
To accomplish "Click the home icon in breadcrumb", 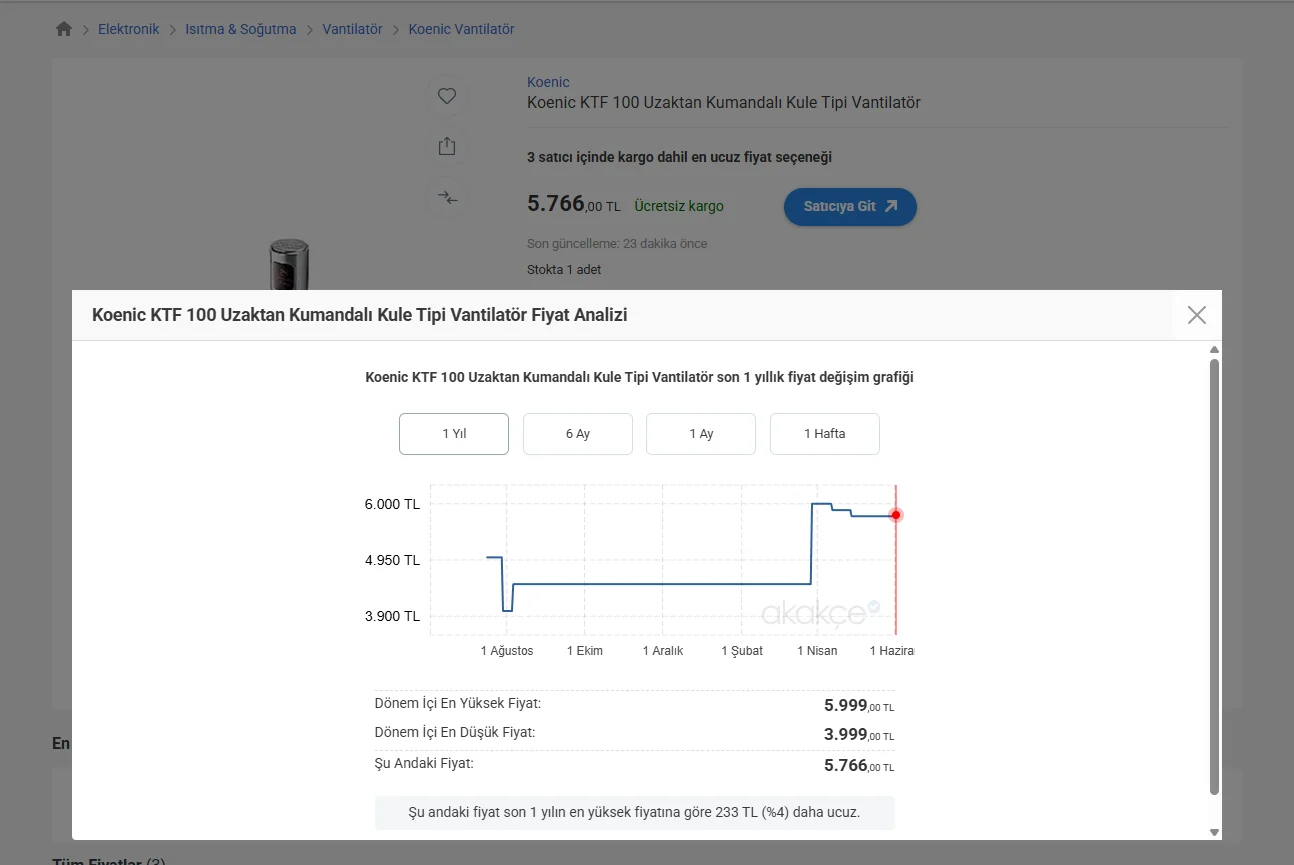I will coord(64,29).
